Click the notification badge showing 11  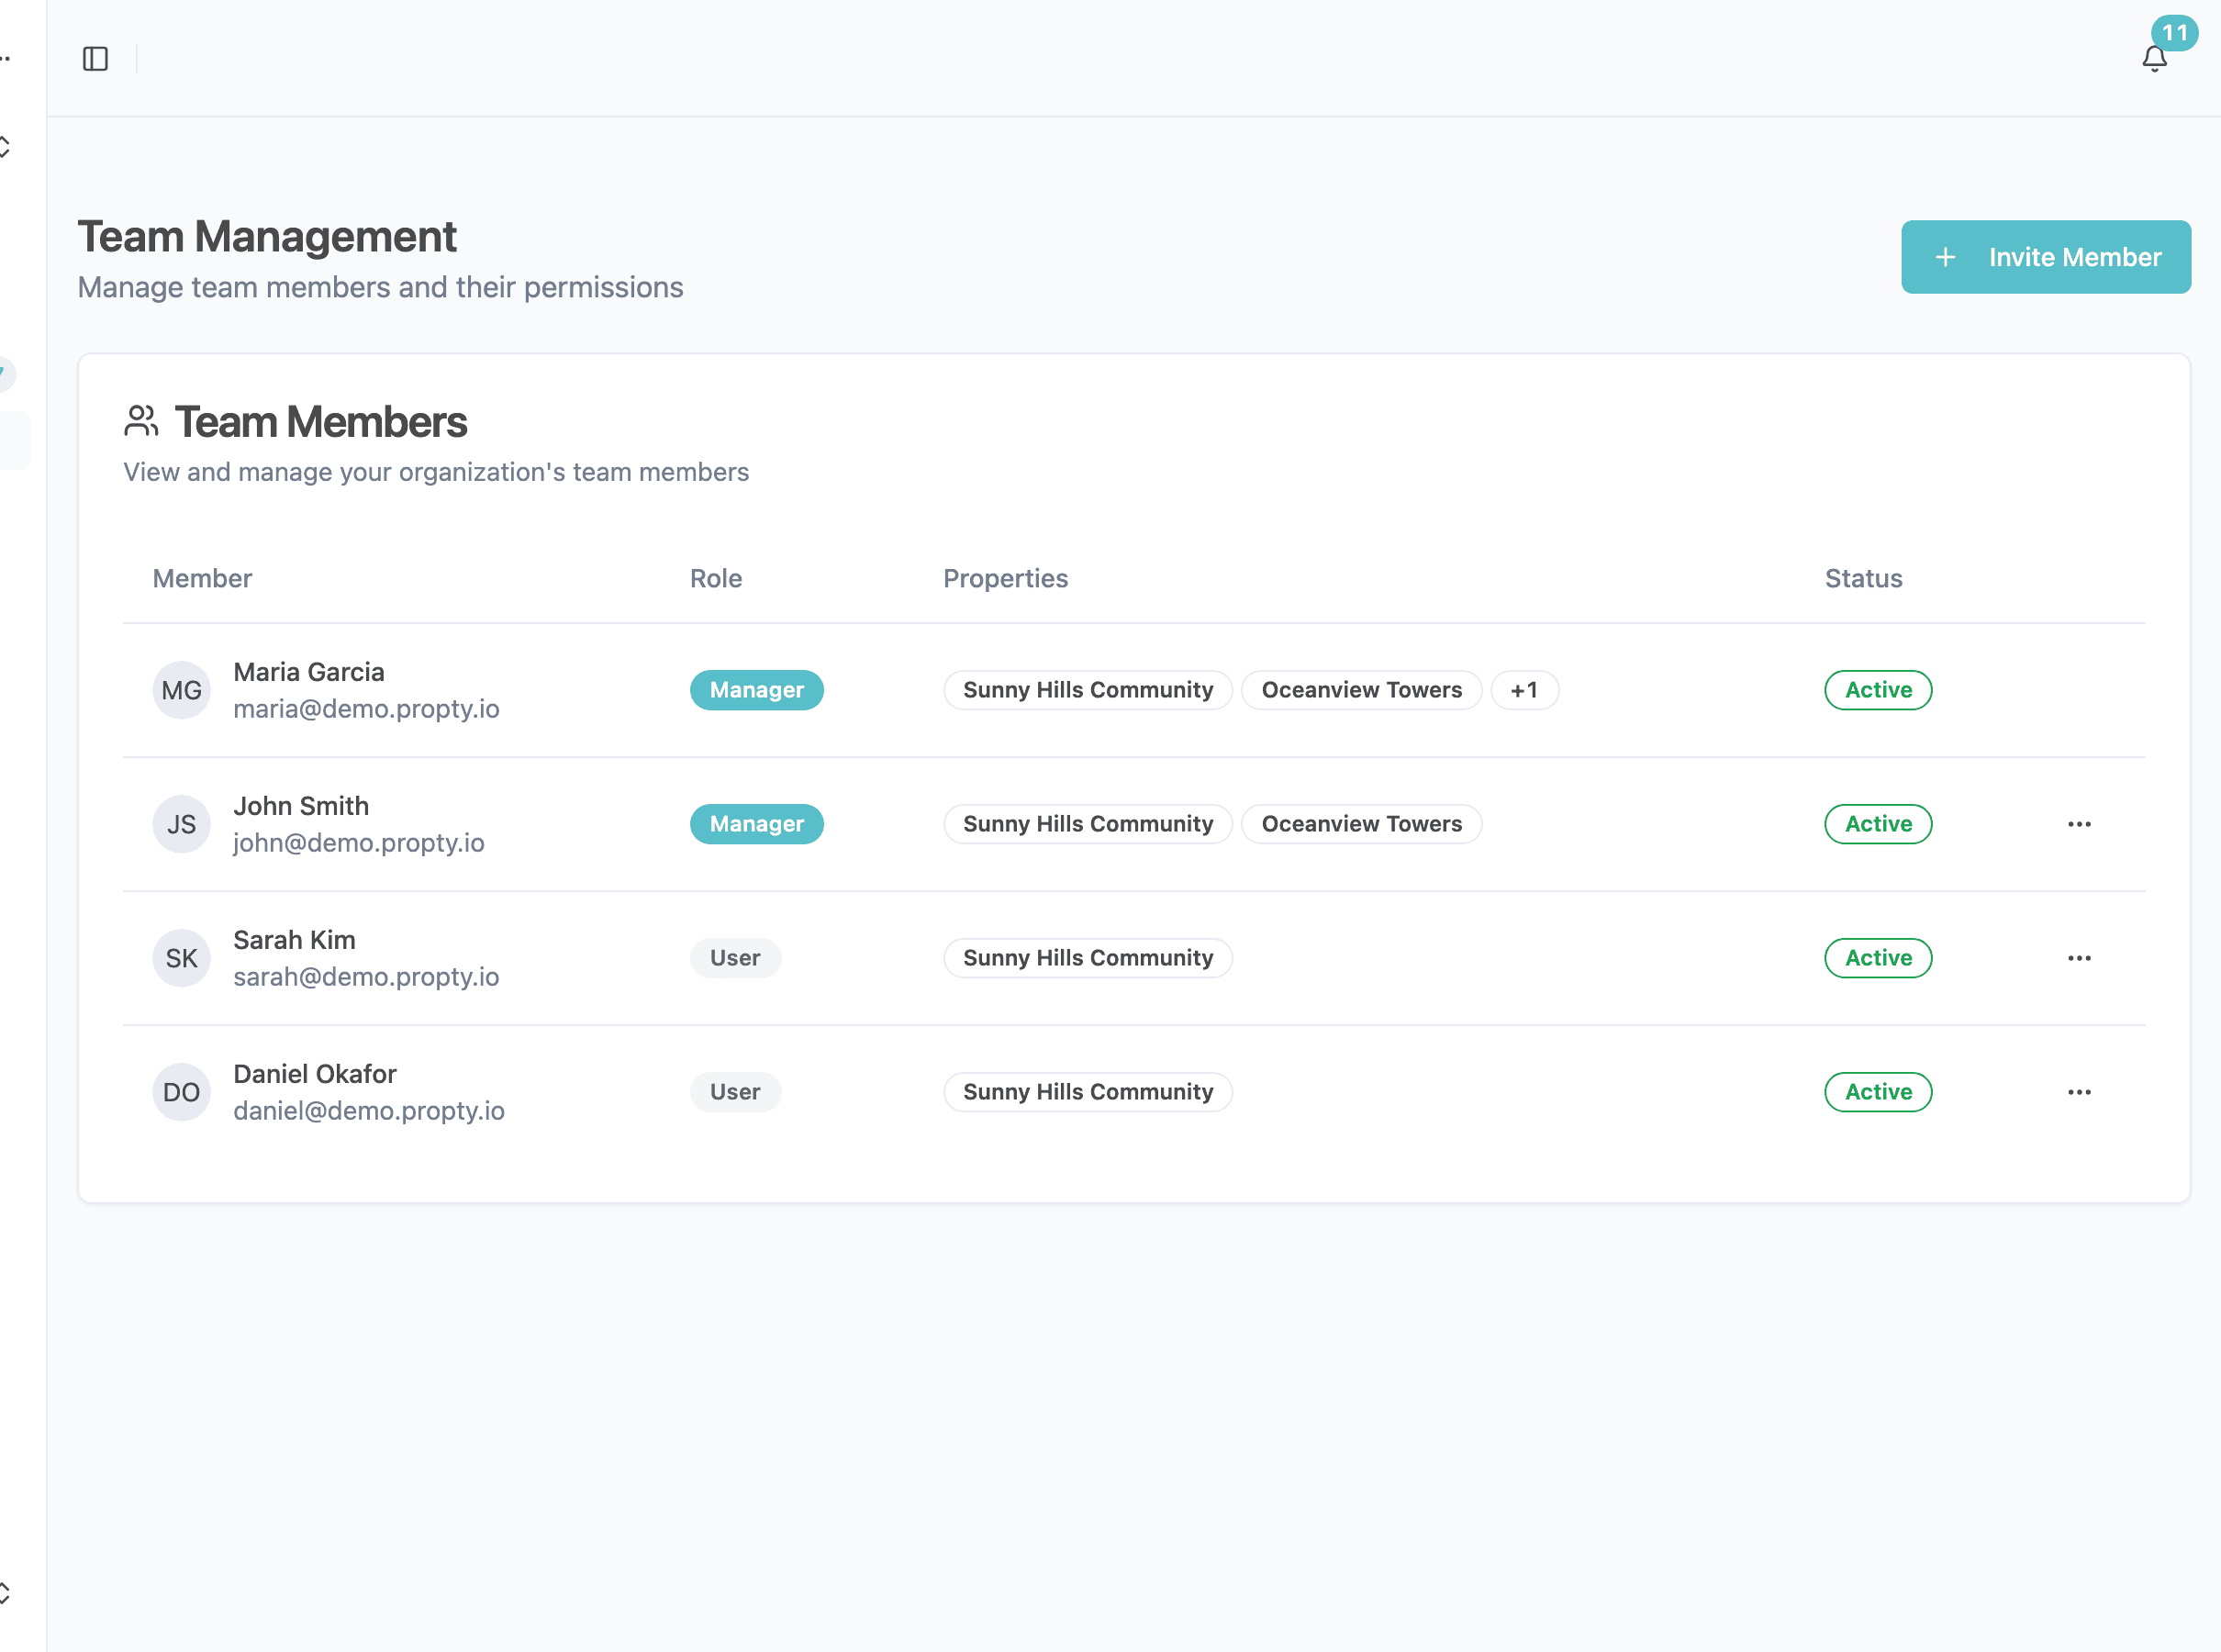(x=2177, y=32)
